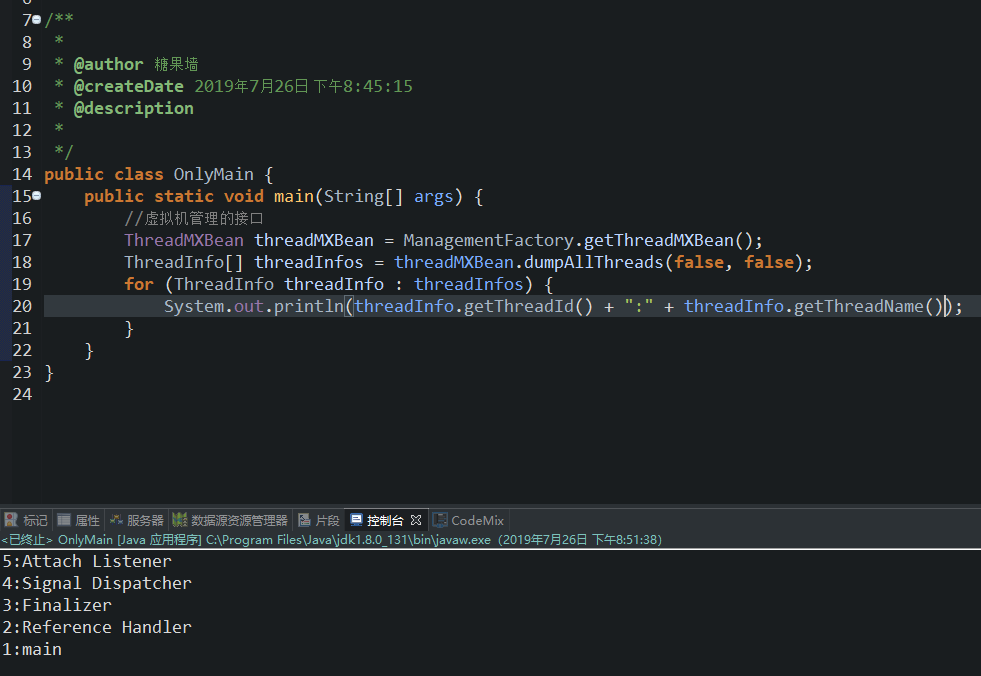Switch to the 片段 (Snippets) tab

pos(318,520)
